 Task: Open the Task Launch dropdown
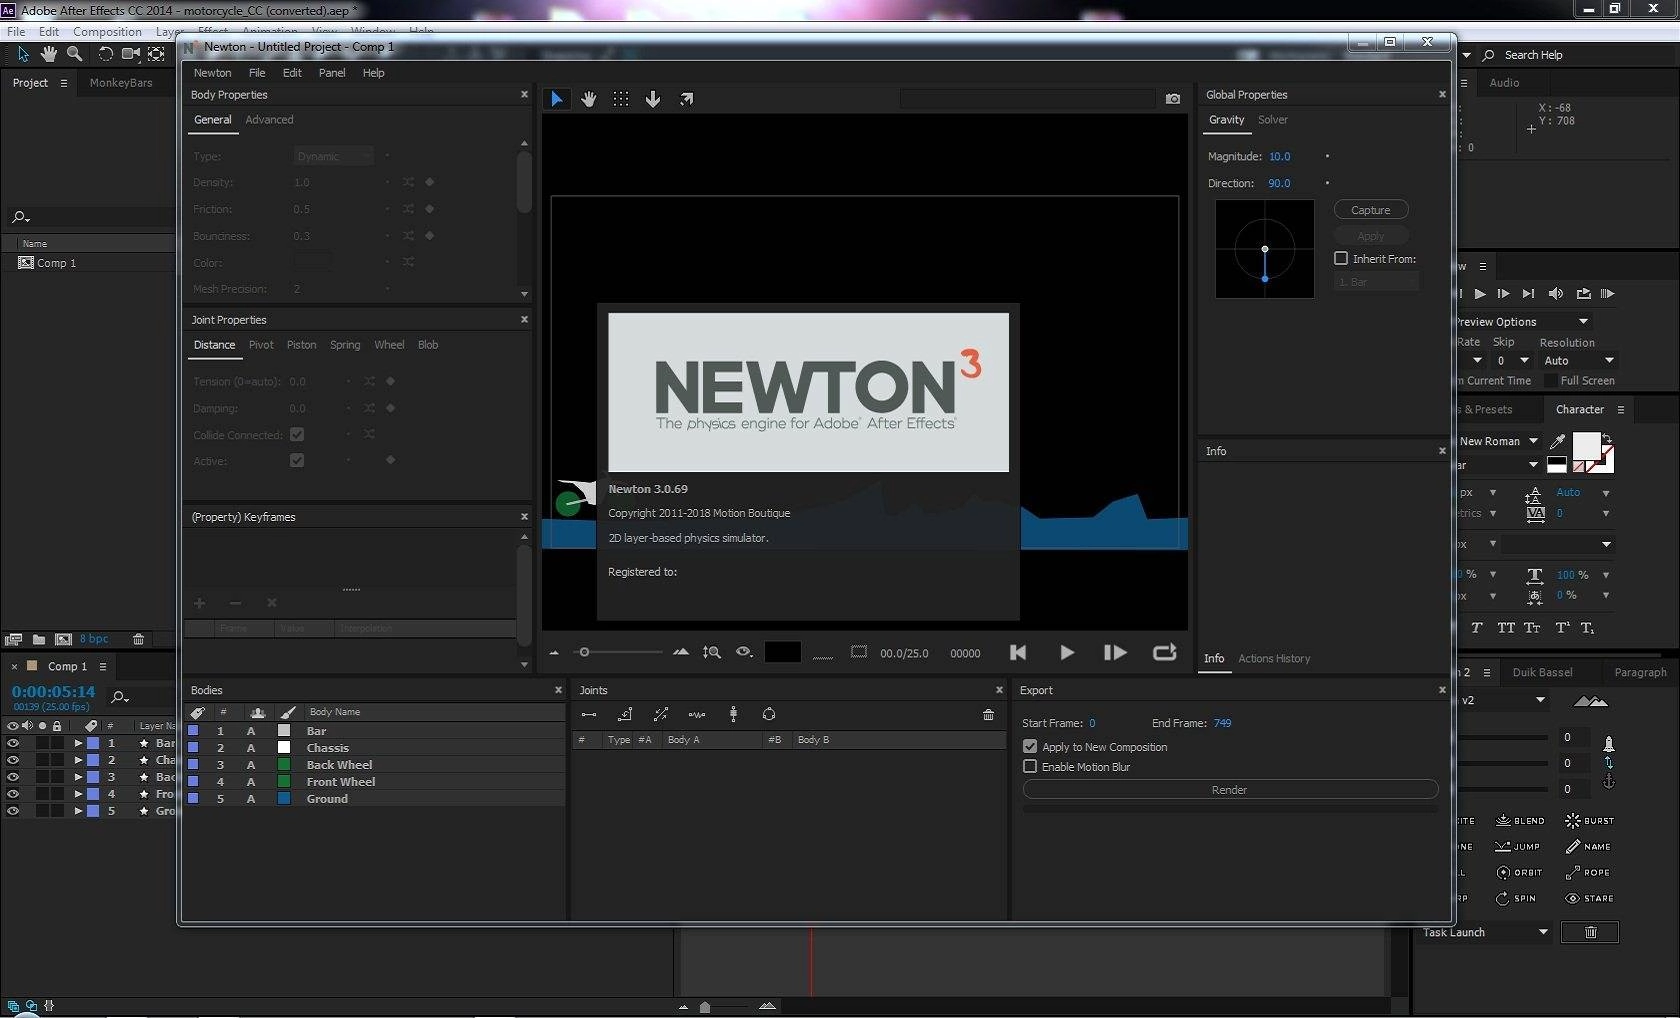point(1485,932)
